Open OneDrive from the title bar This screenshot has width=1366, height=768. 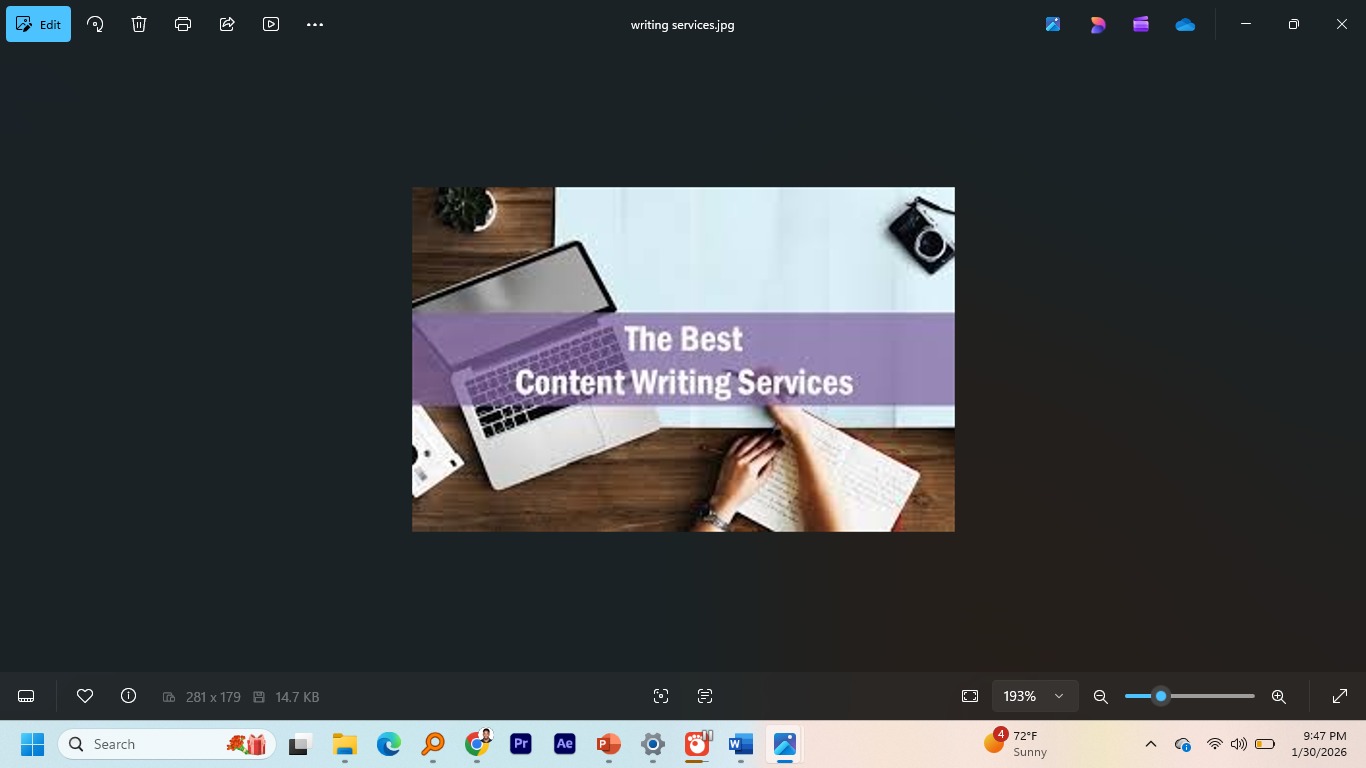(x=1185, y=24)
